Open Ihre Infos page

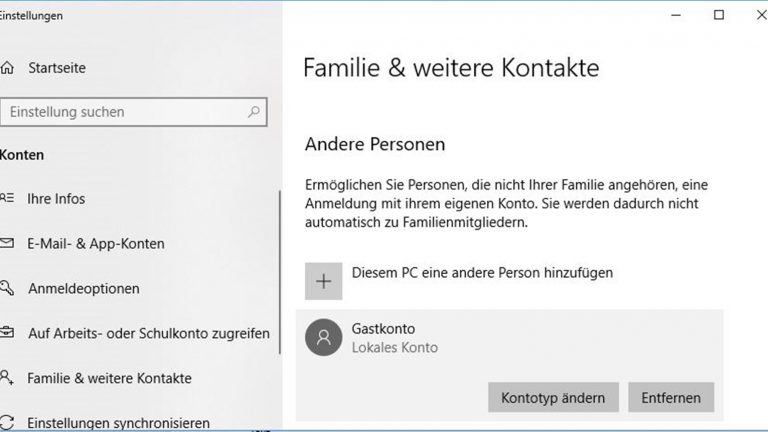coord(56,198)
